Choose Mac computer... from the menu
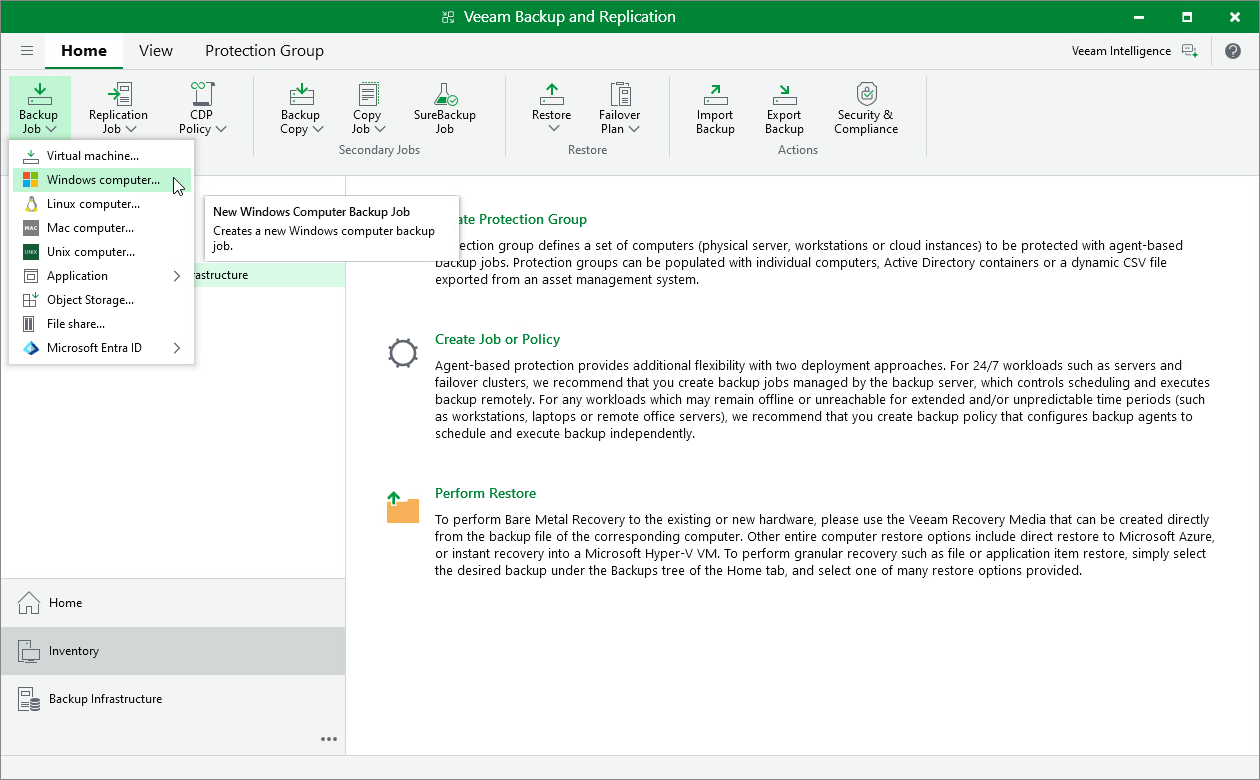The image size is (1260, 780). click(x=101, y=228)
